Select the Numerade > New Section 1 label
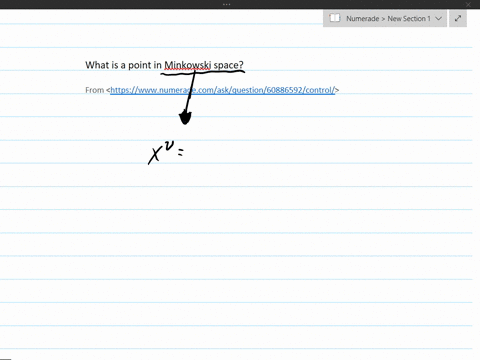This screenshot has width=480, height=360. [x=388, y=19]
